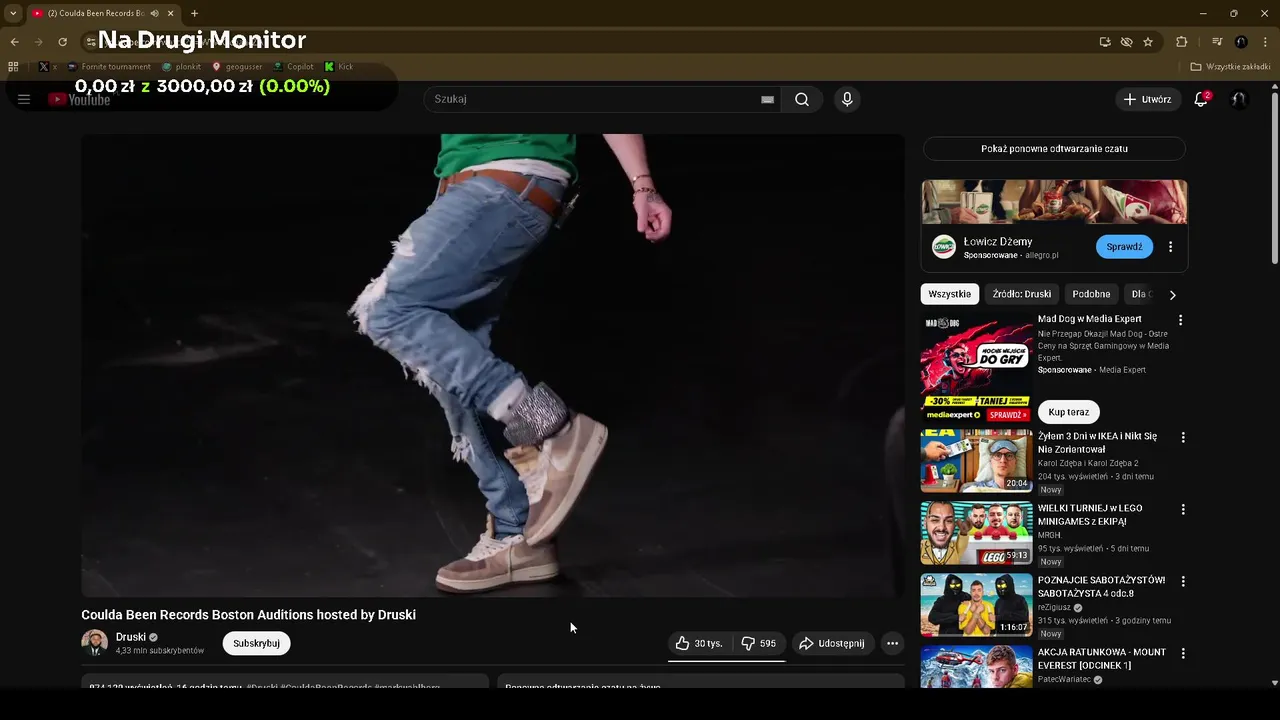Click the install app icon in address bar
The width and height of the screenshot is (1280, 720).
[x=1105, y=42]
